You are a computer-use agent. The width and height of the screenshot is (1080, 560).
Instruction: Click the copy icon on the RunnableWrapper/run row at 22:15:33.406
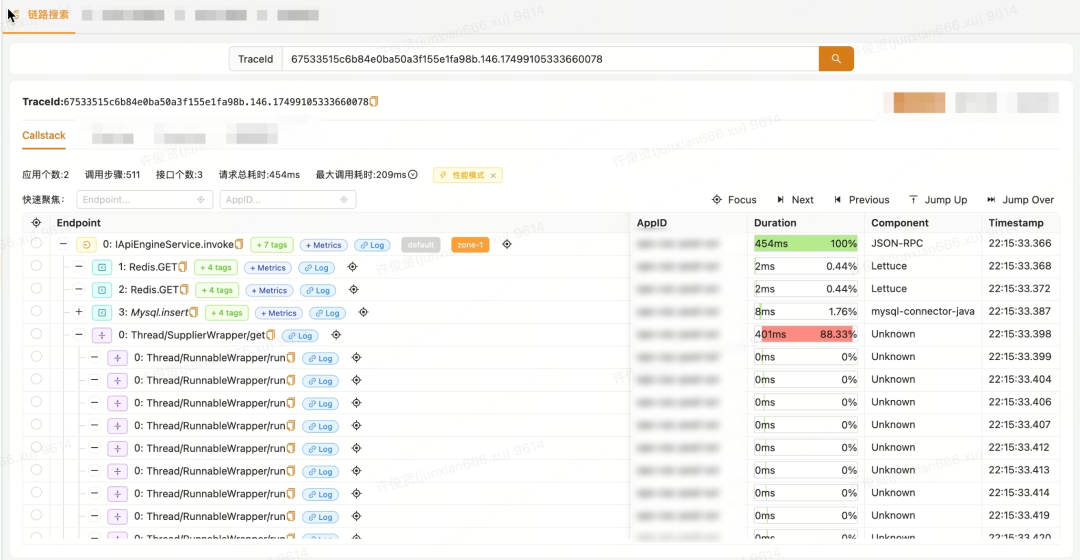click(291, 403)
